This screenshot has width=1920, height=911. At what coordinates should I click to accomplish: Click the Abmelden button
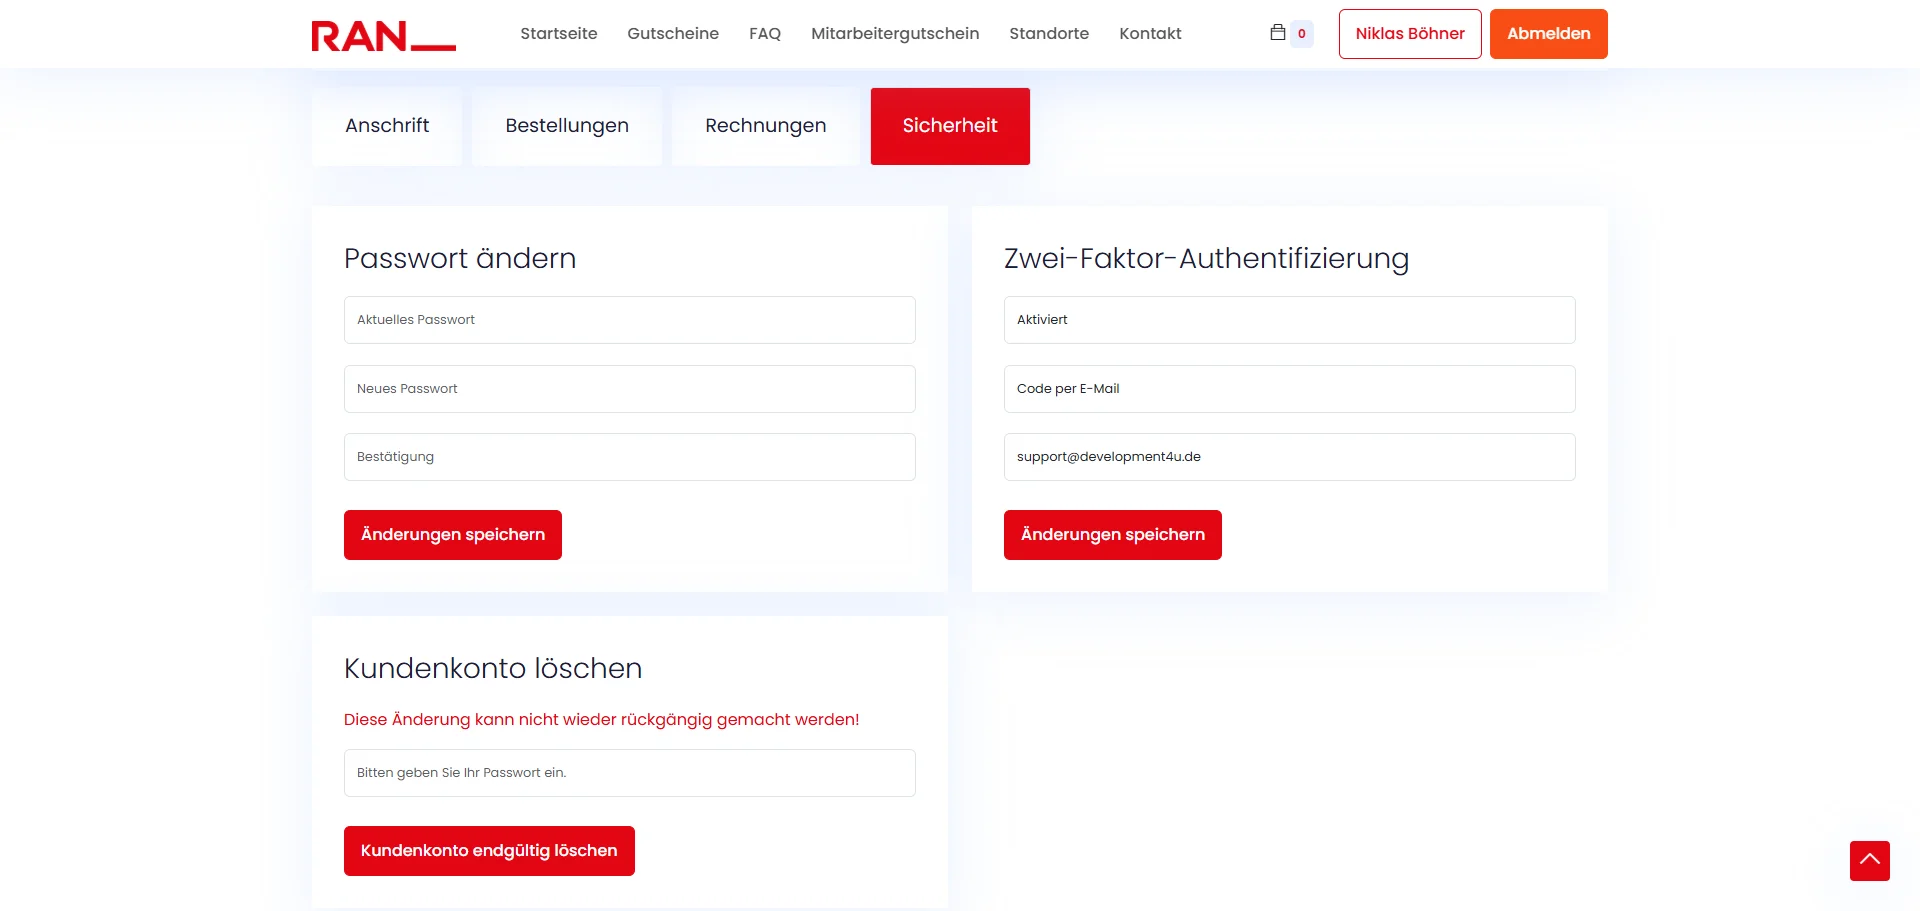click(x=1548, y=34)
